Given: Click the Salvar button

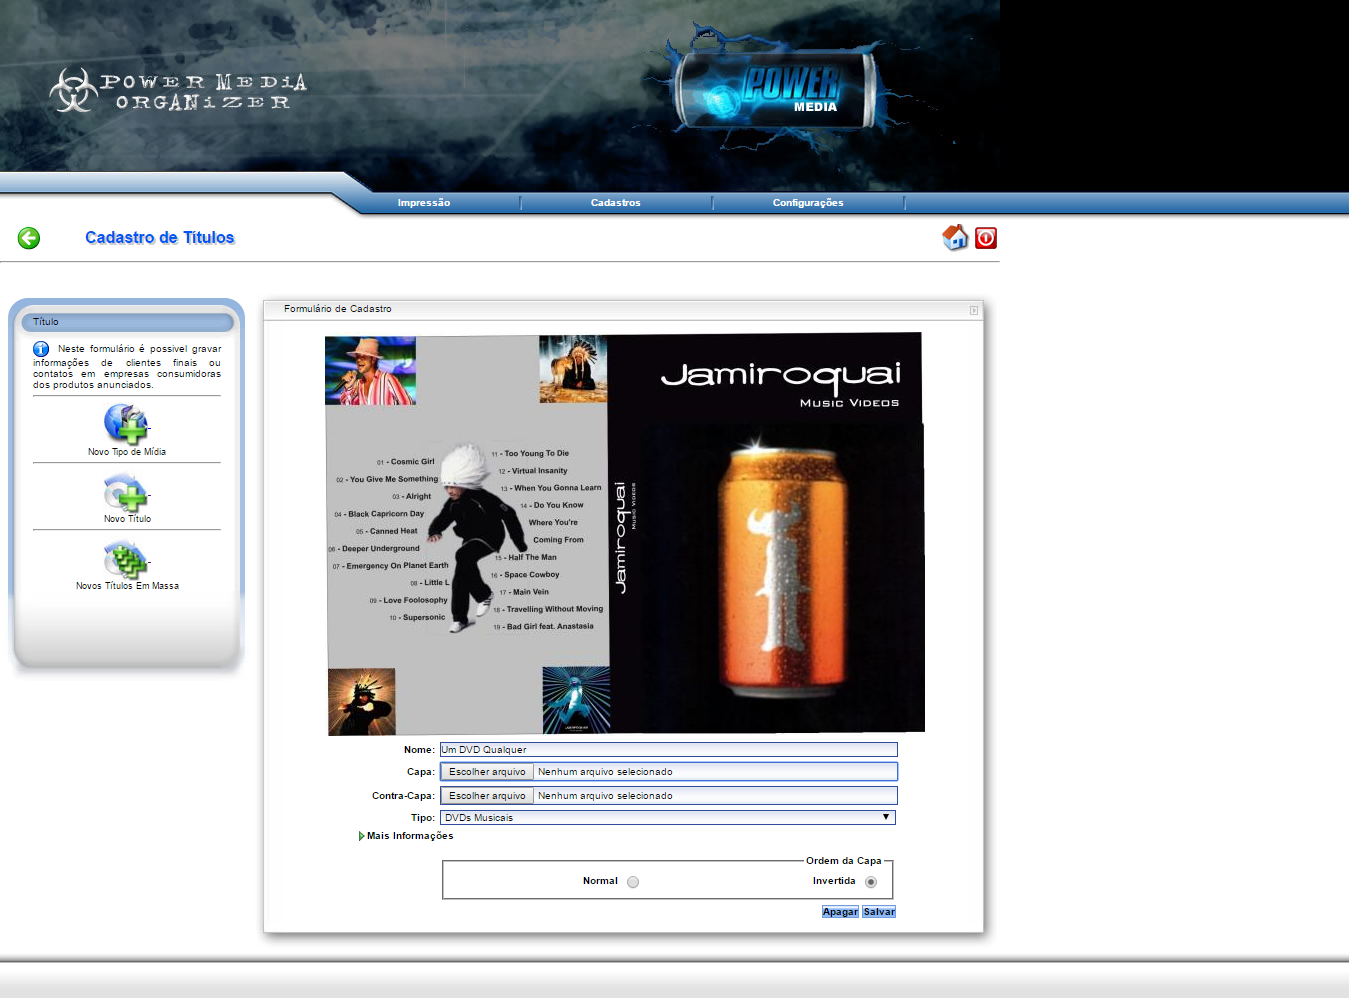Looking at the screenshot, I should 879,912.
